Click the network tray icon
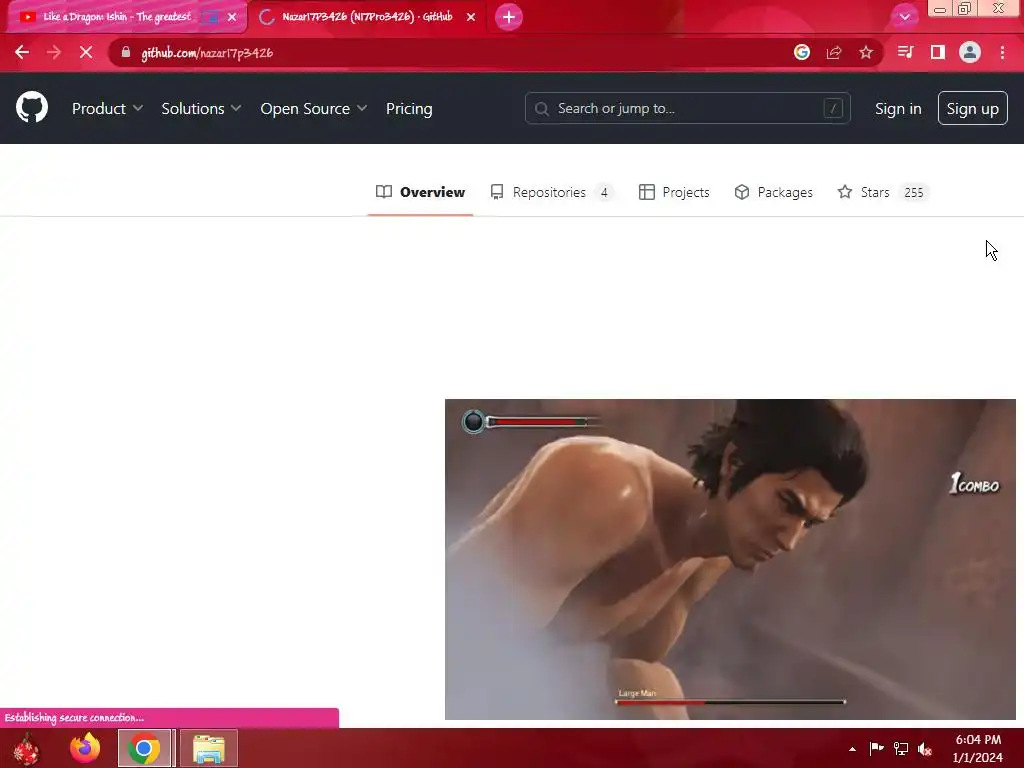The height and width of the screenshot is (768, 1024). (901, 748)
